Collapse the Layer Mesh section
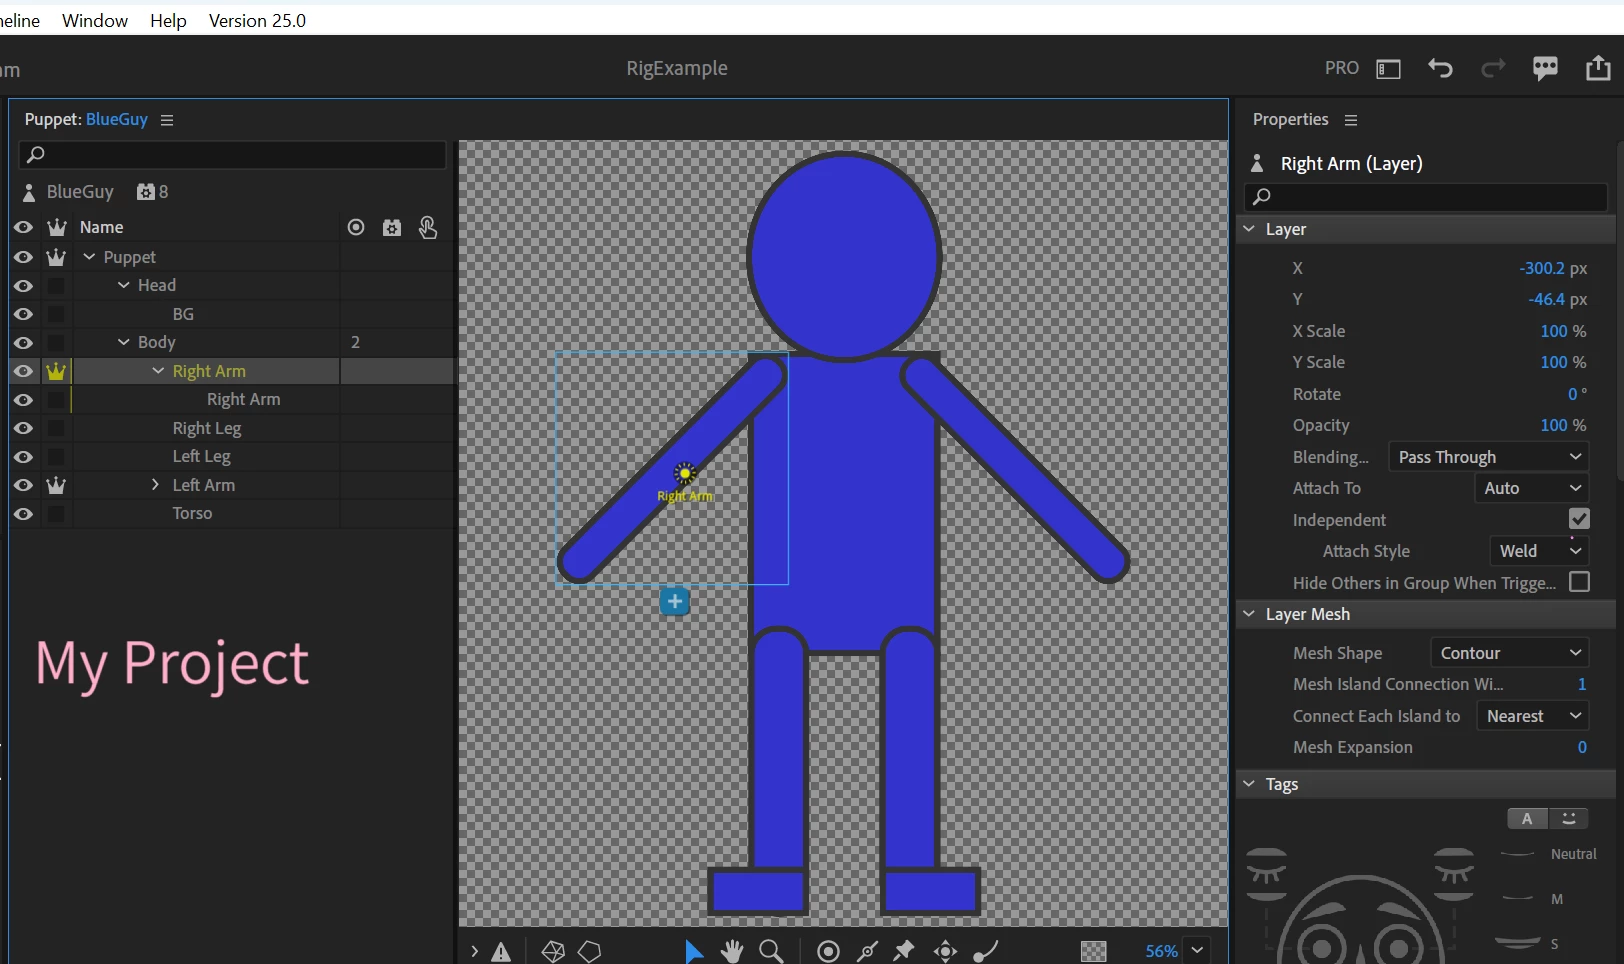Screen dimensions: 1624x964 pos(1249,614)
